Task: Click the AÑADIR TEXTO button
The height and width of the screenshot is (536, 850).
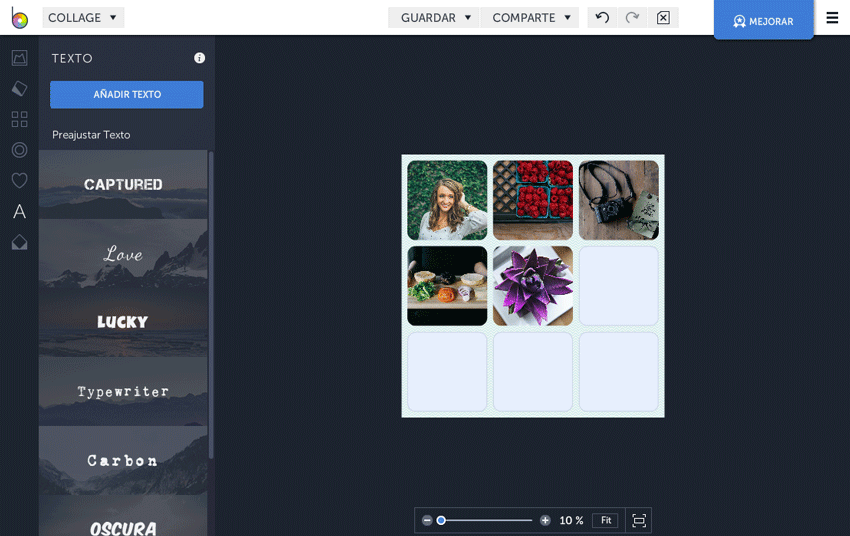Action: coord(127,95)
